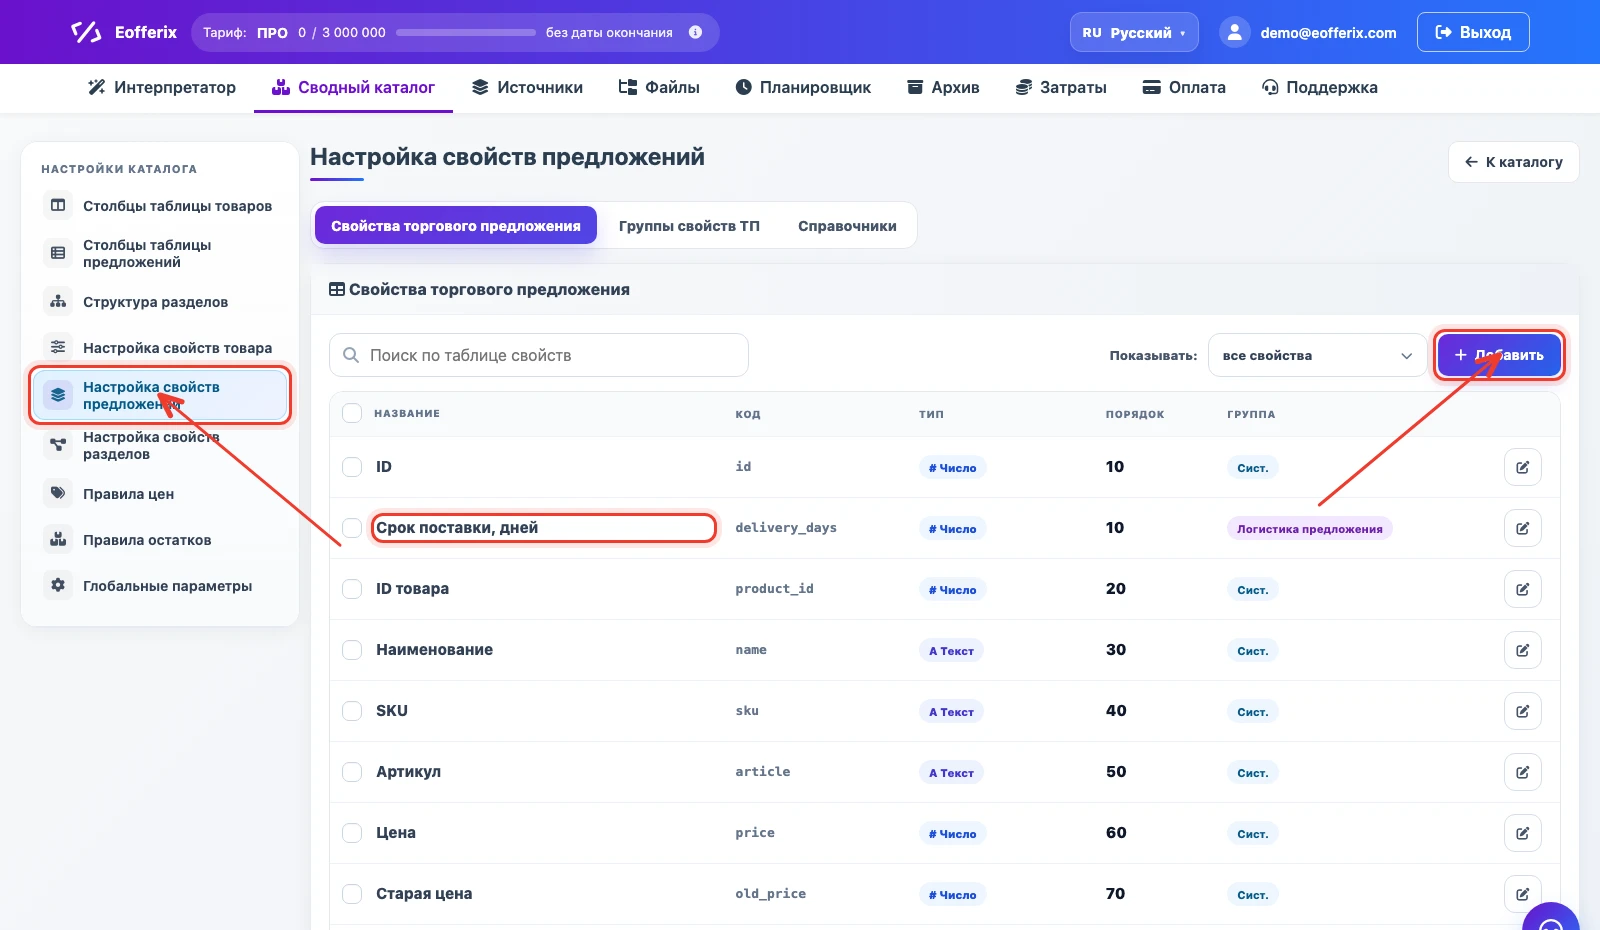Click Структура разделов sidebar icon
Image resolution: width=1600 pixels, height=930 pixels.
point(58,301)
